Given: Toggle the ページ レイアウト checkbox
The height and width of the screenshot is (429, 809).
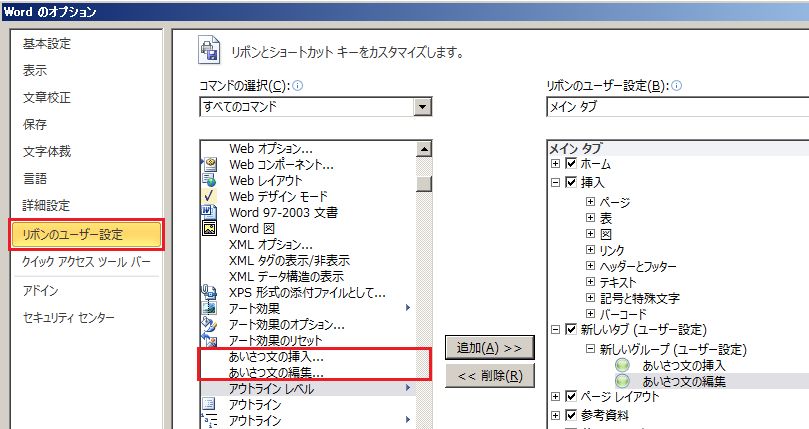Looking at the screenshot, I should pyautogui.click(x=571, y=396).
